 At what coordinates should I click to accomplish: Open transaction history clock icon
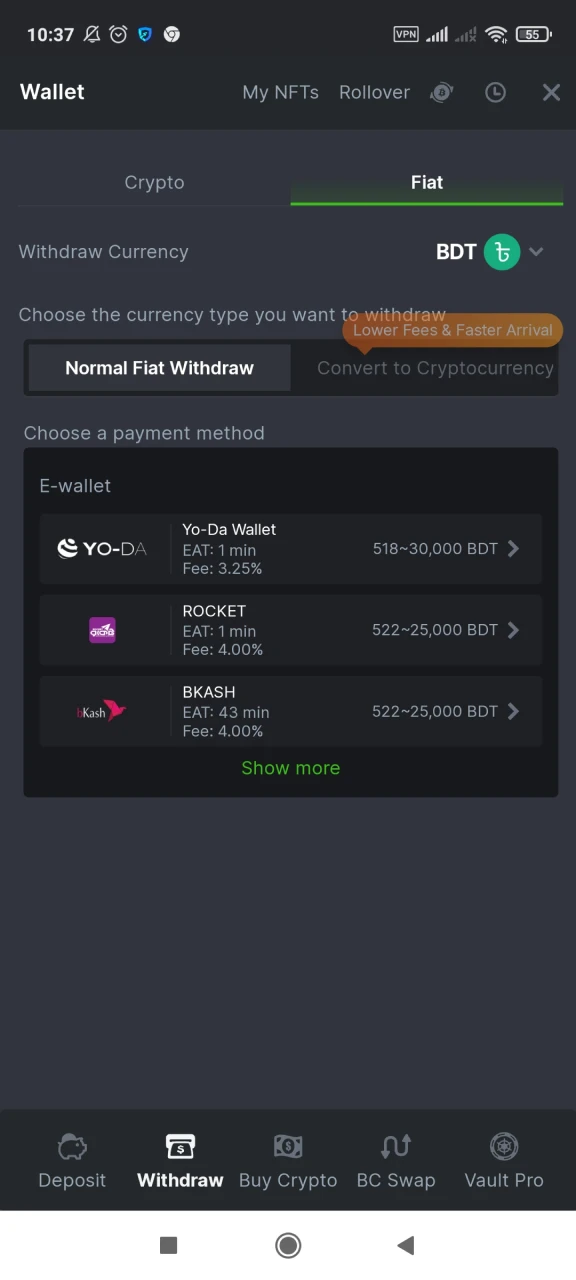pyautogui.click(x=495, y=92)
